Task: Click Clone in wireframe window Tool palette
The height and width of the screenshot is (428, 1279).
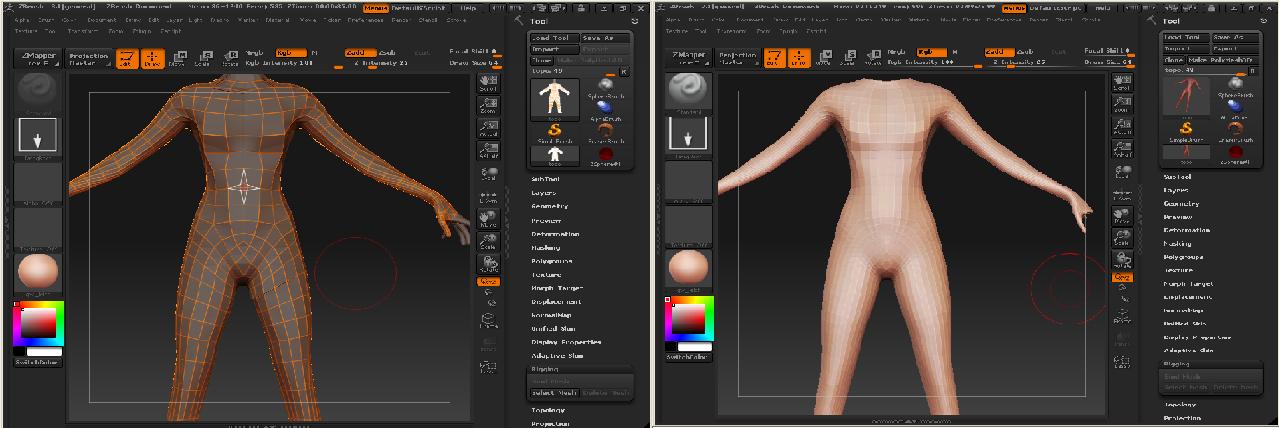Action: click(x=541, y=60)
